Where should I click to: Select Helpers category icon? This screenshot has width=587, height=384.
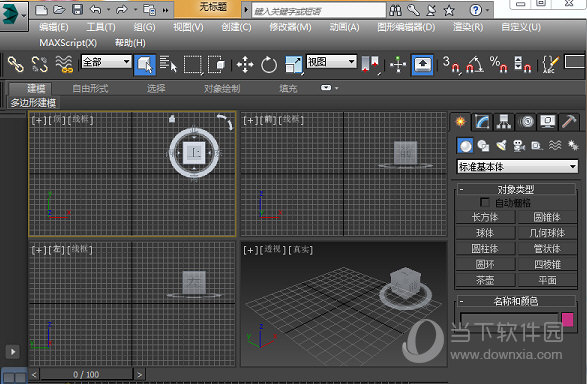coord(537,146)
